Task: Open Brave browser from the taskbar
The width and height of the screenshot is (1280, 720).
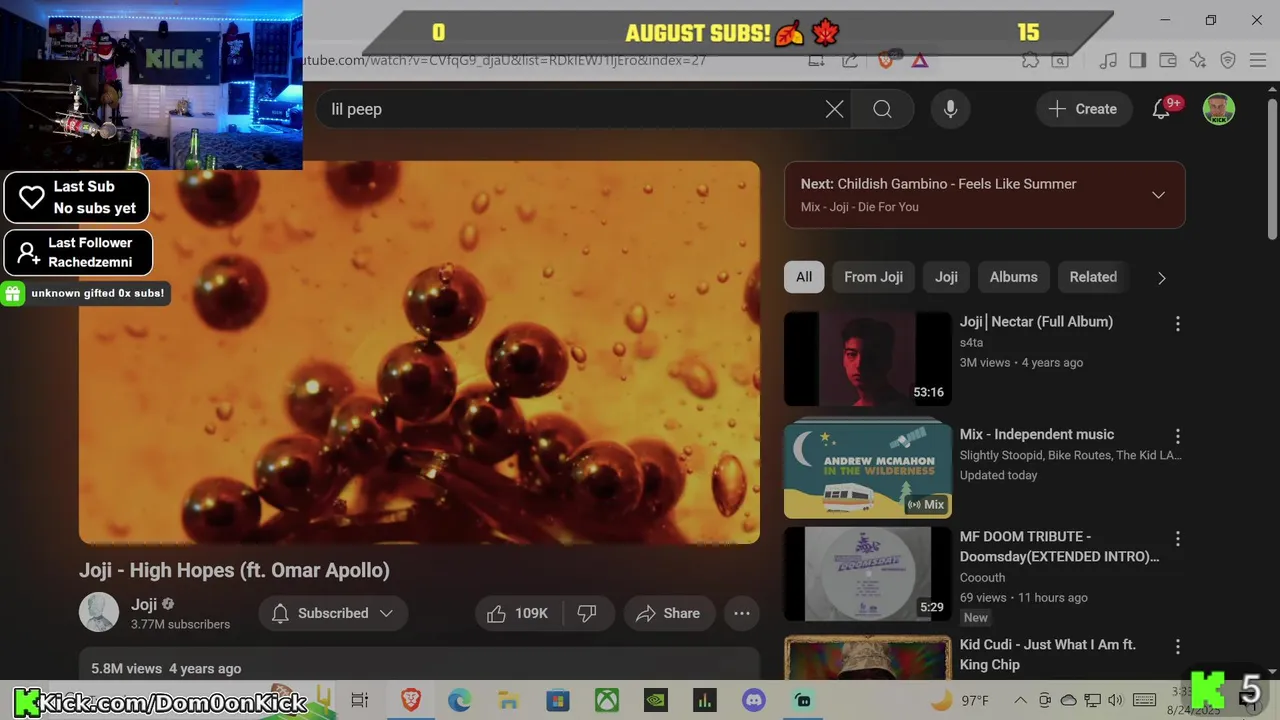Action: point(410,701)
